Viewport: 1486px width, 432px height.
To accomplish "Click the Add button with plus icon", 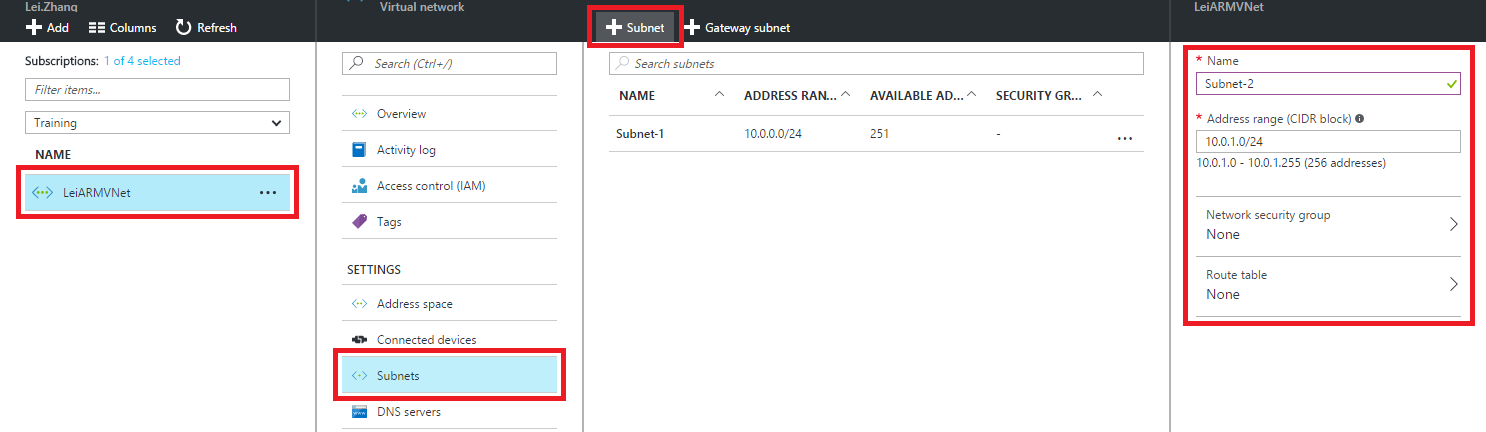I will [x=47, y=28].
